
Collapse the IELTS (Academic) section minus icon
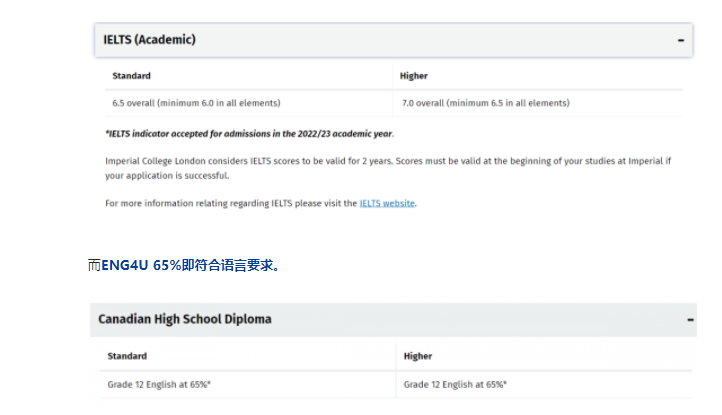681,40
